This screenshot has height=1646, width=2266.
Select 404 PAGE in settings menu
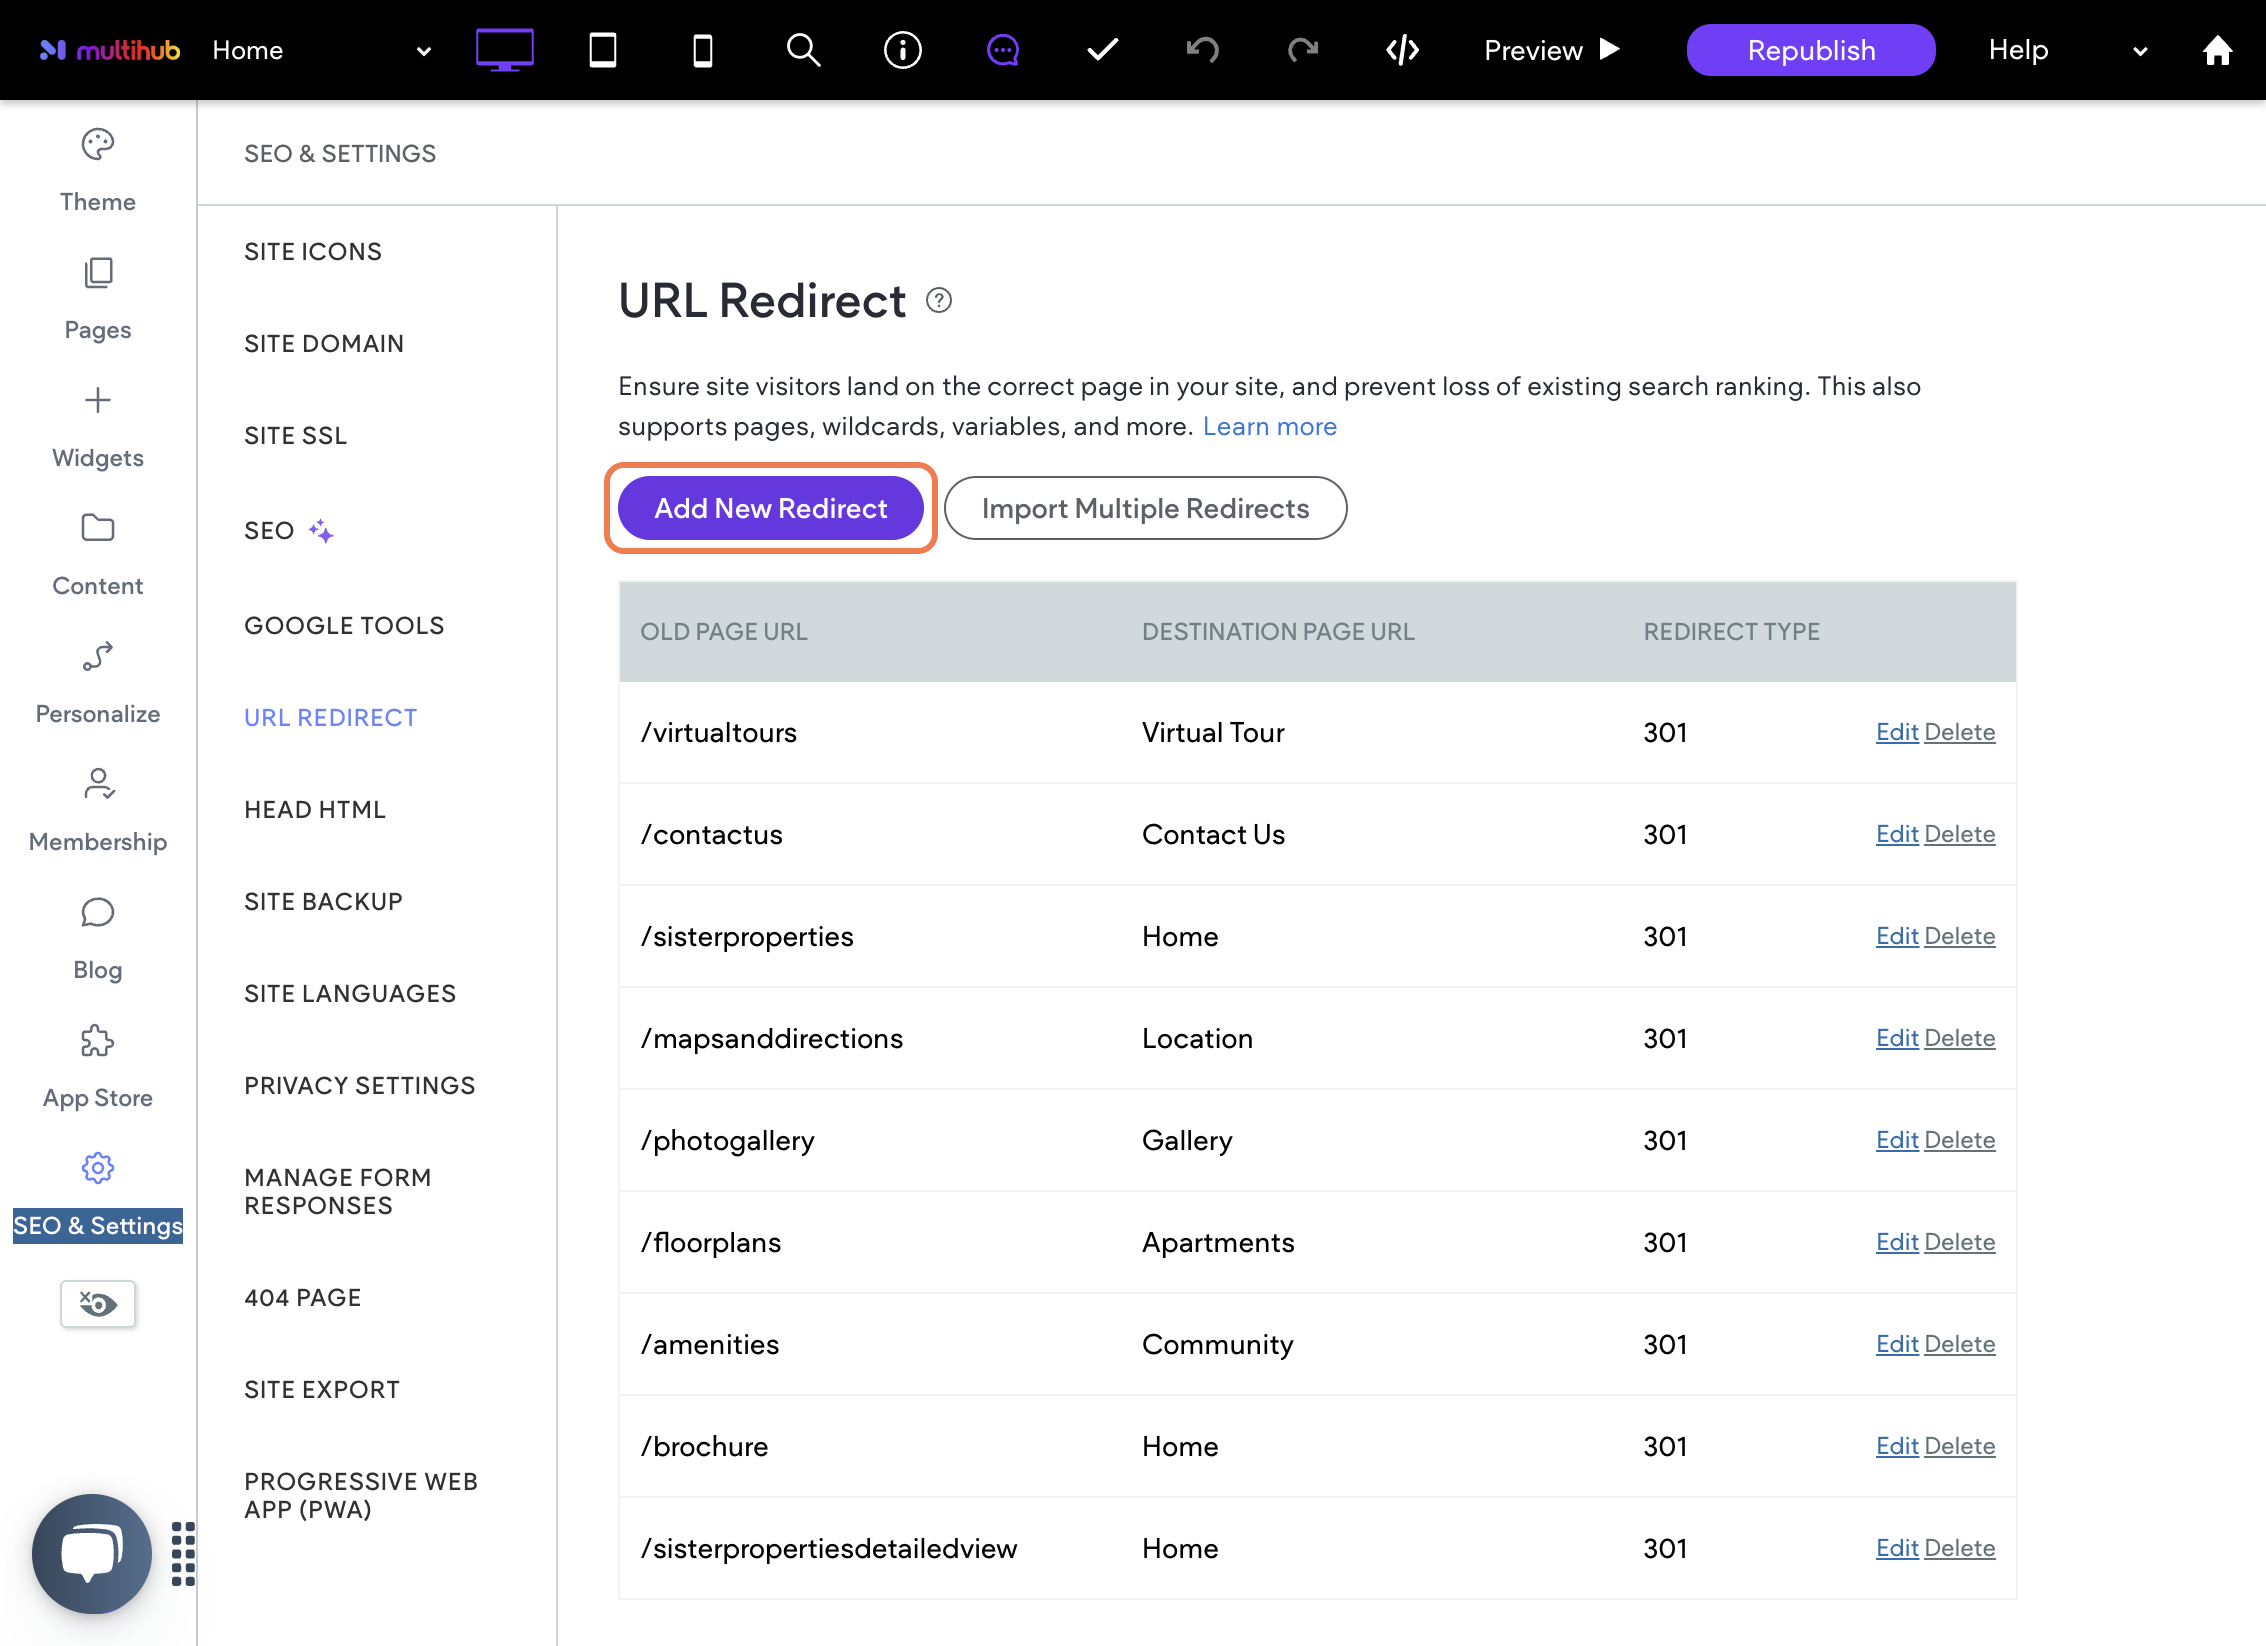[x=303, y=1297]
